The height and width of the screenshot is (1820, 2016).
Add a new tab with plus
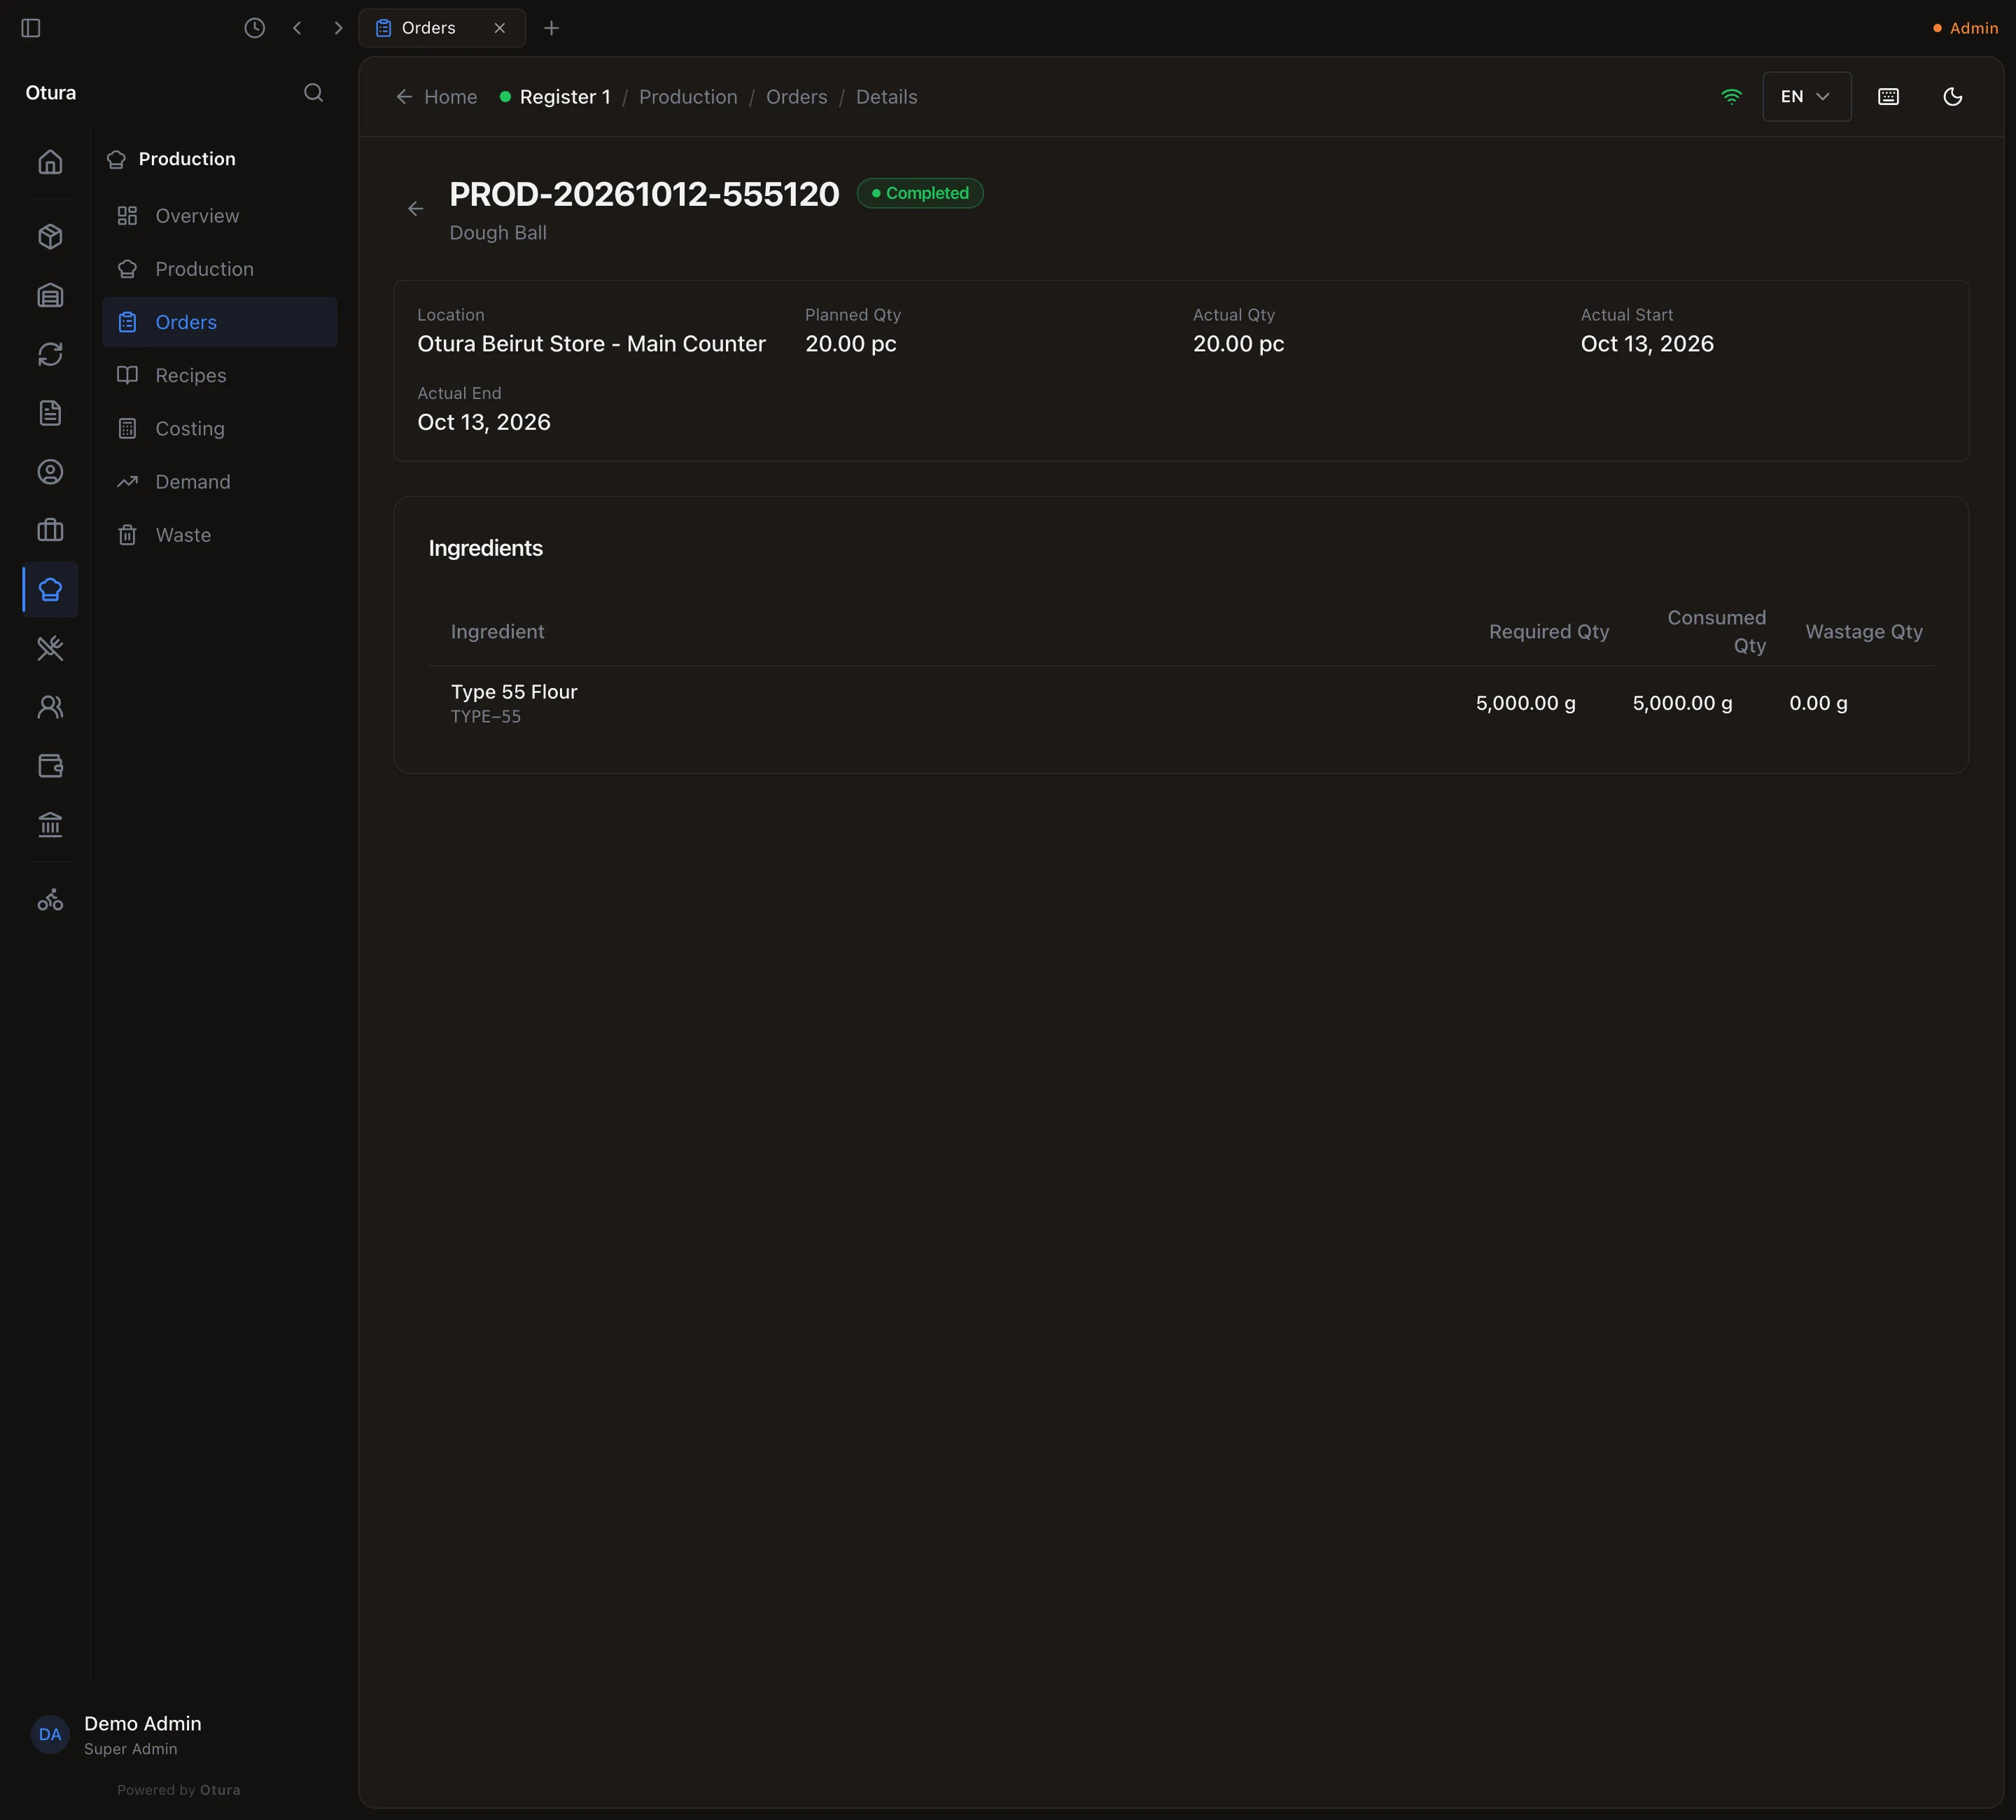coord(551,28)
